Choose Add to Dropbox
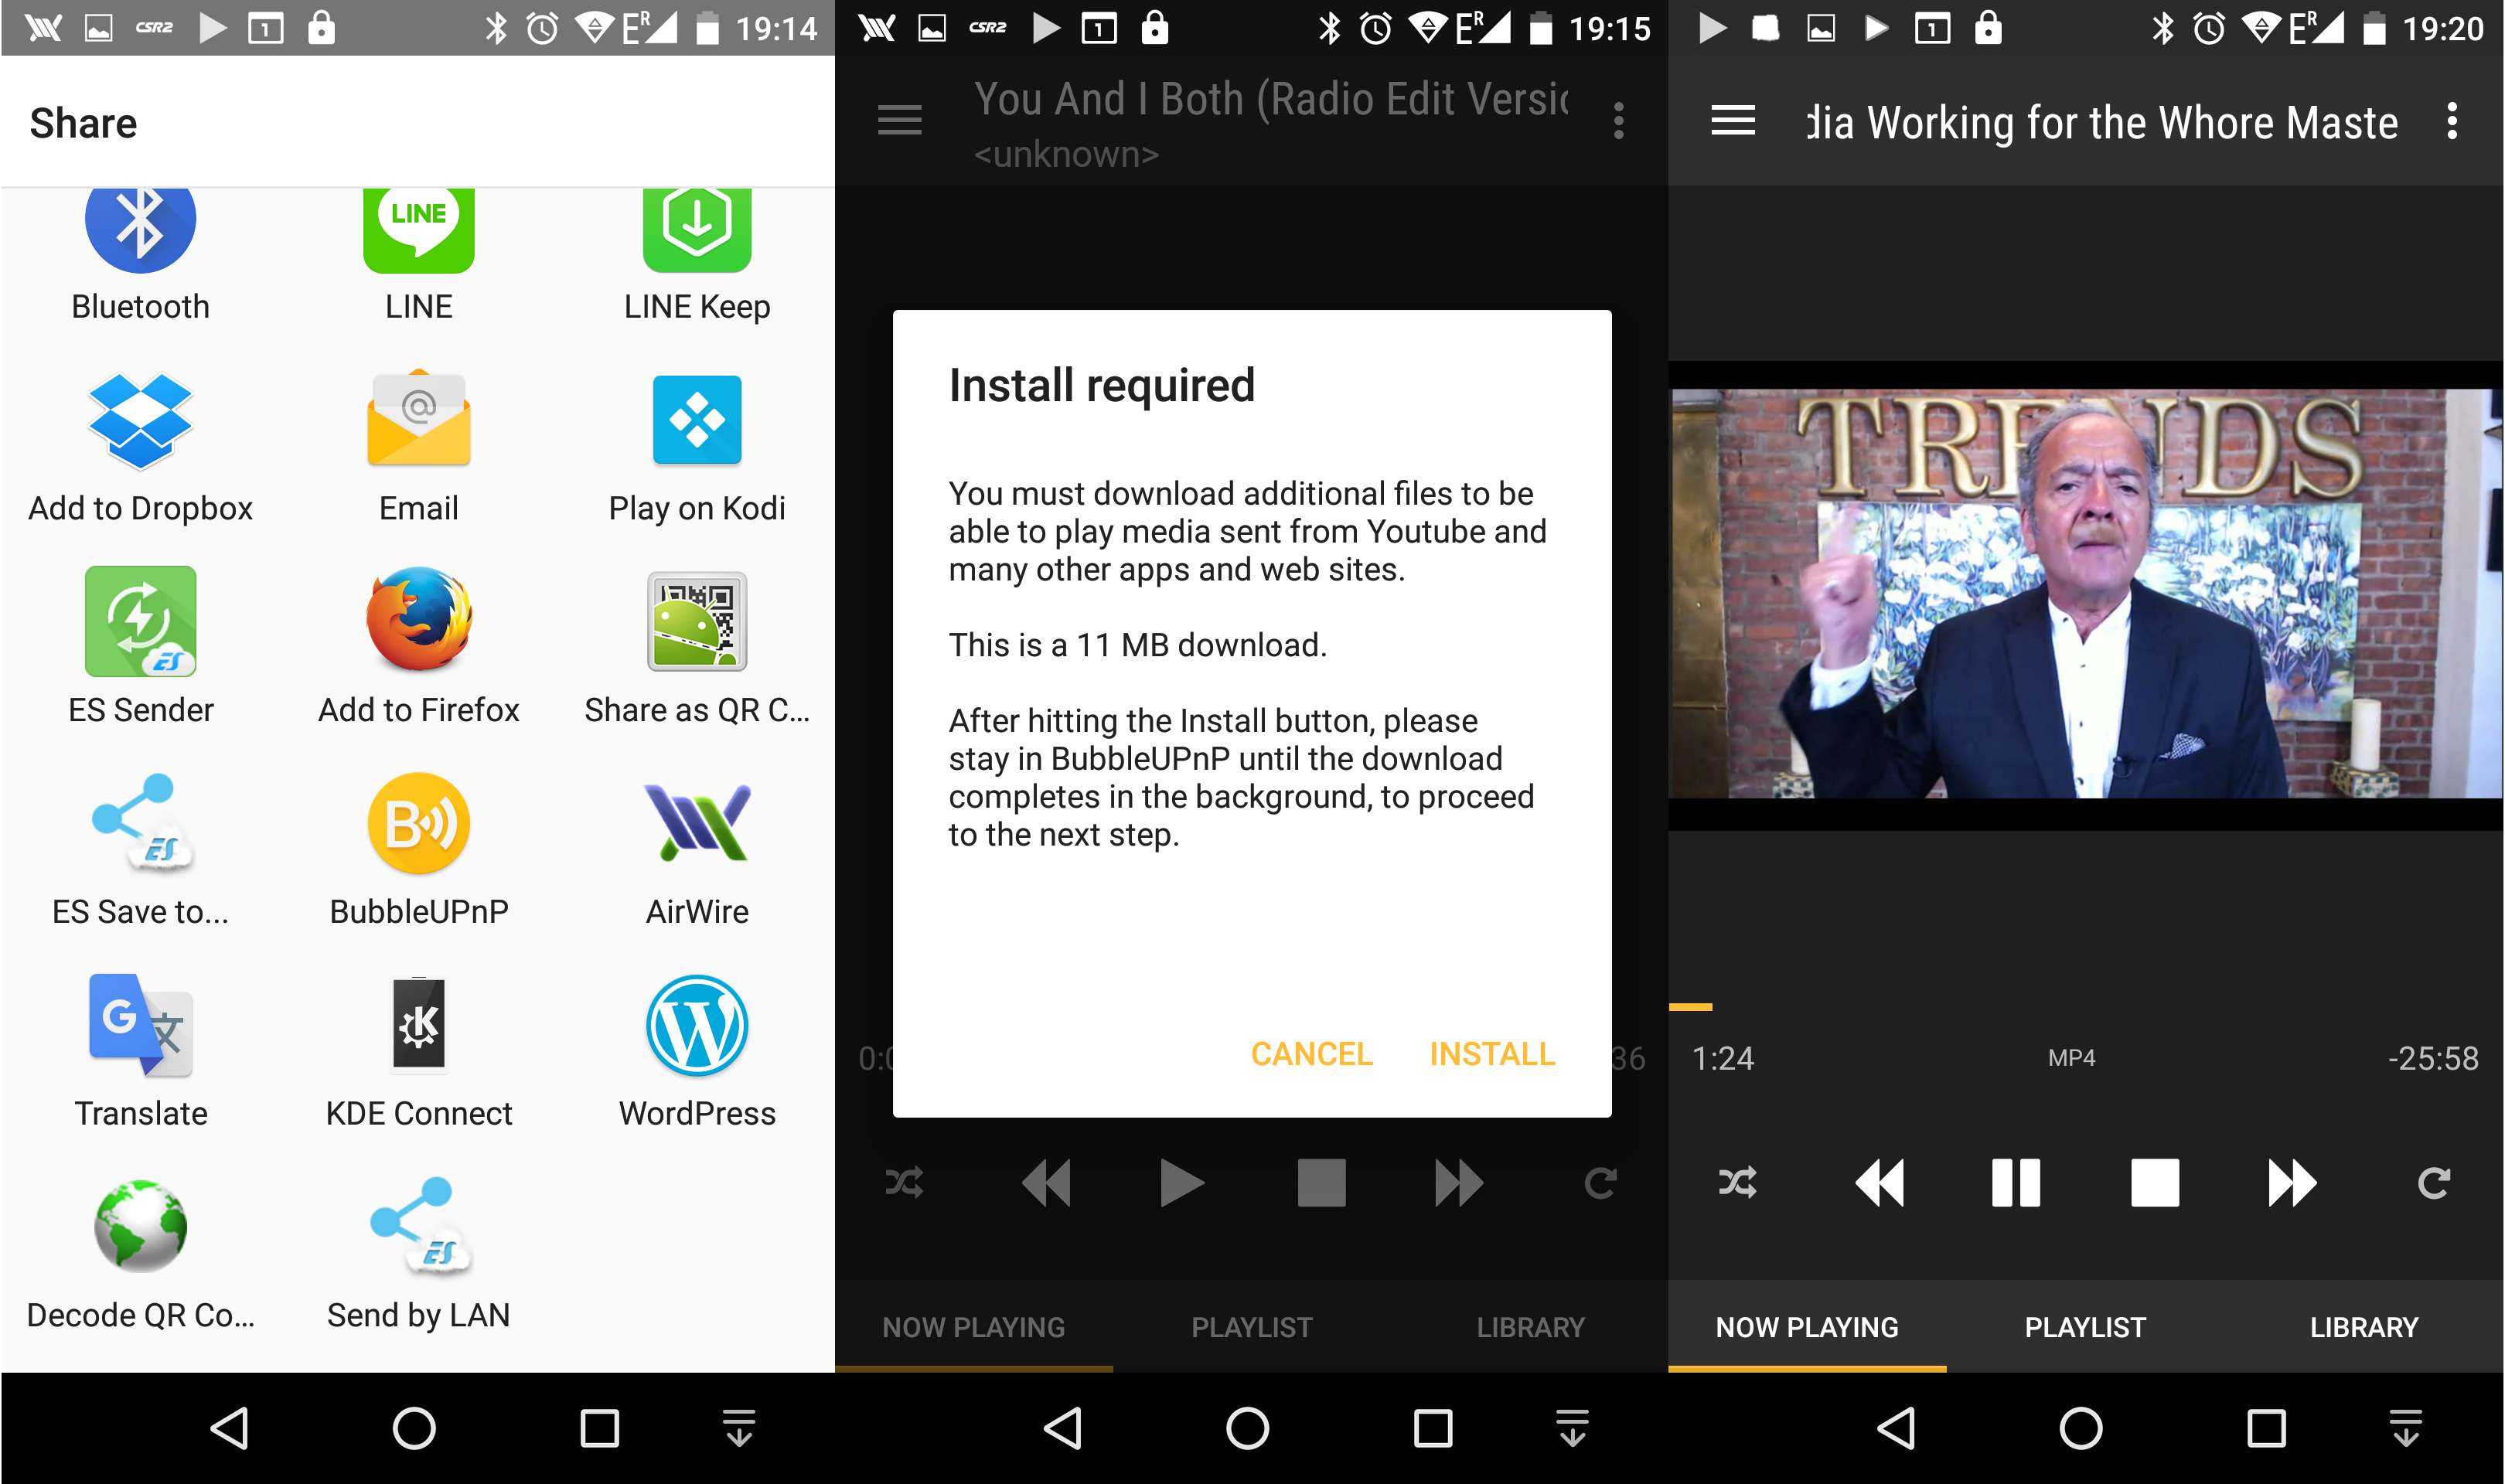Image resolution: width=2505 pixels, height=1484 pixels. (140, 421)
